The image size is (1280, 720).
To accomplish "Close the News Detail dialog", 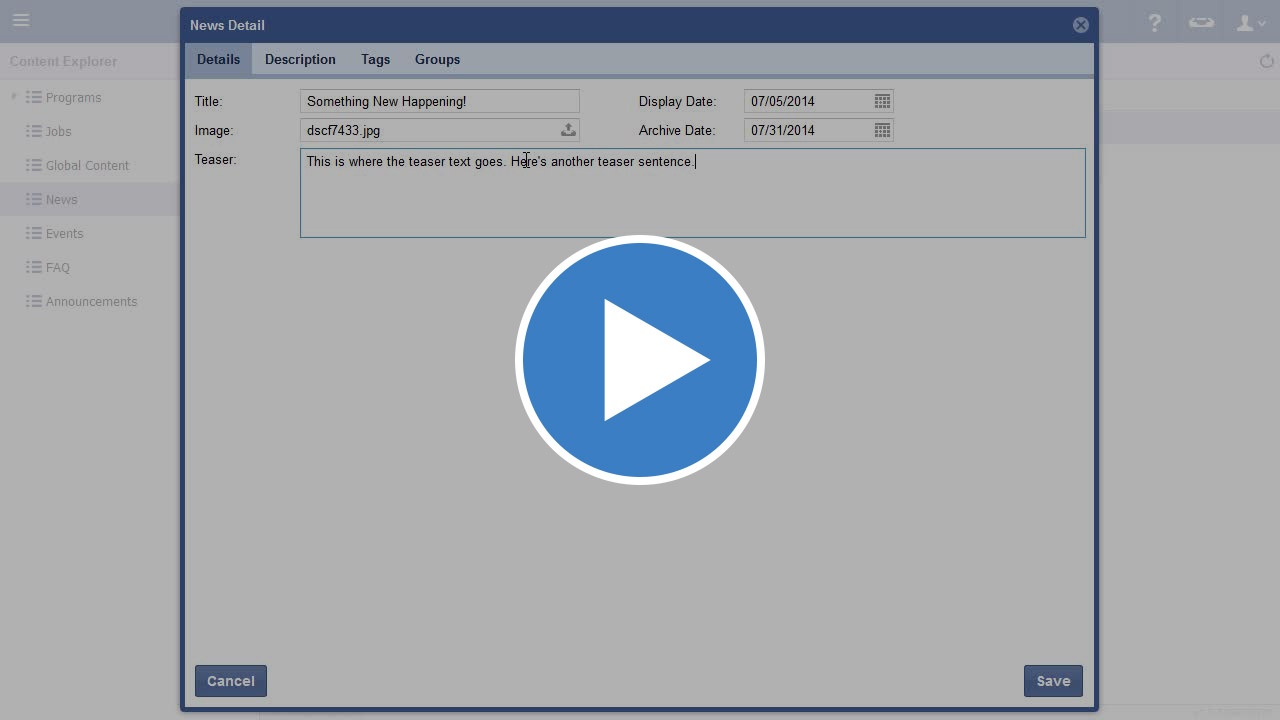I will coord(1080,25).
